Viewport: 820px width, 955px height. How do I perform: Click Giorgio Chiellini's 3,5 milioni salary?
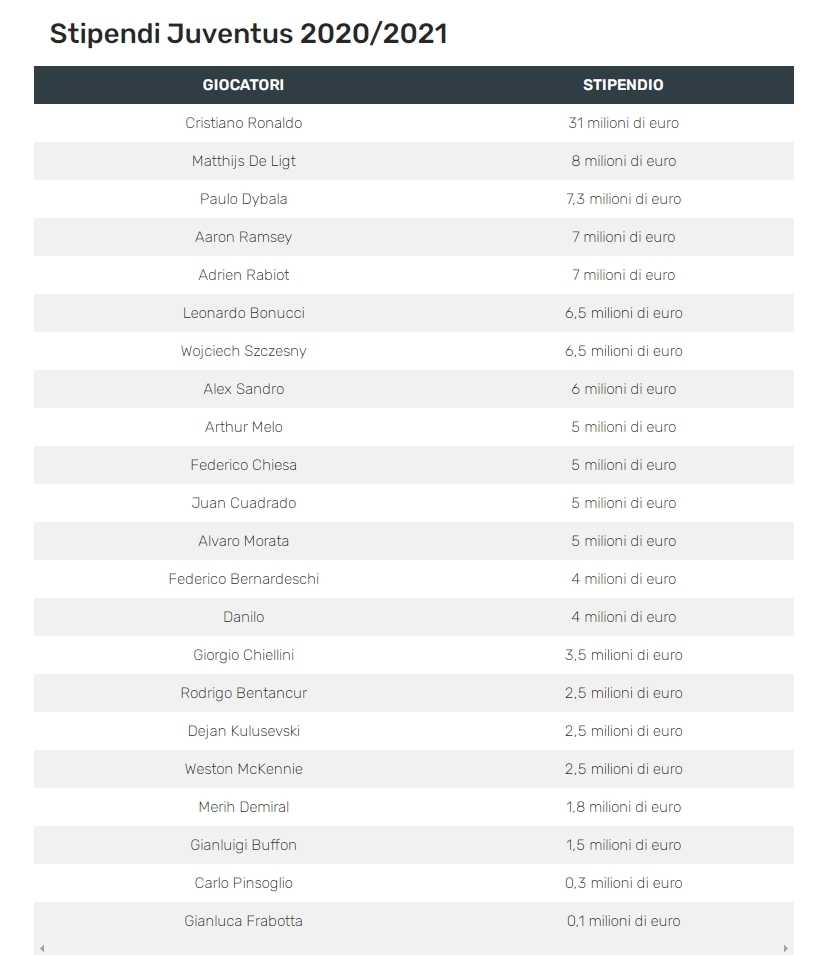pos(623,655)
